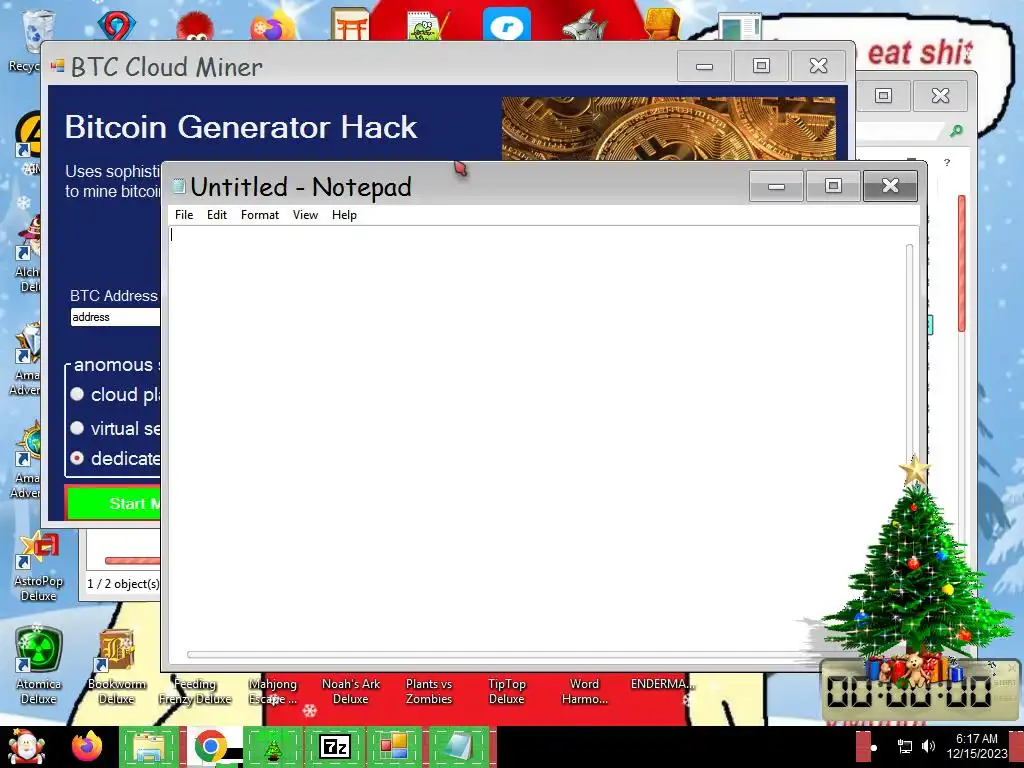Click the Mahjong Escape desktop label
Viewport: 1024px width, 768px height.
coord(273,691)
